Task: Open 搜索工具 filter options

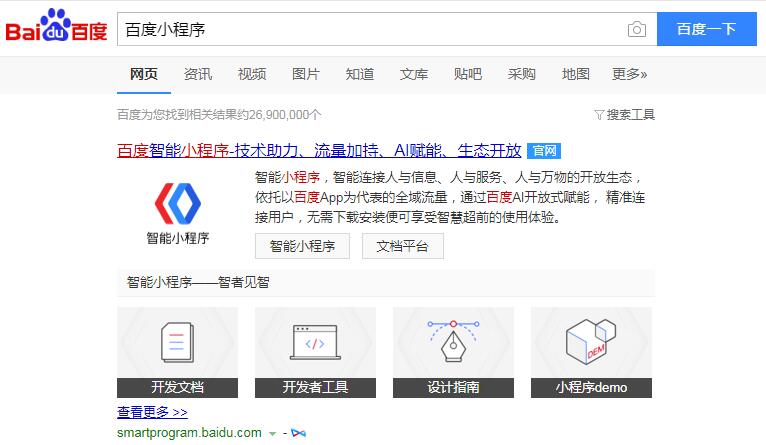Action: coord(630,115)
